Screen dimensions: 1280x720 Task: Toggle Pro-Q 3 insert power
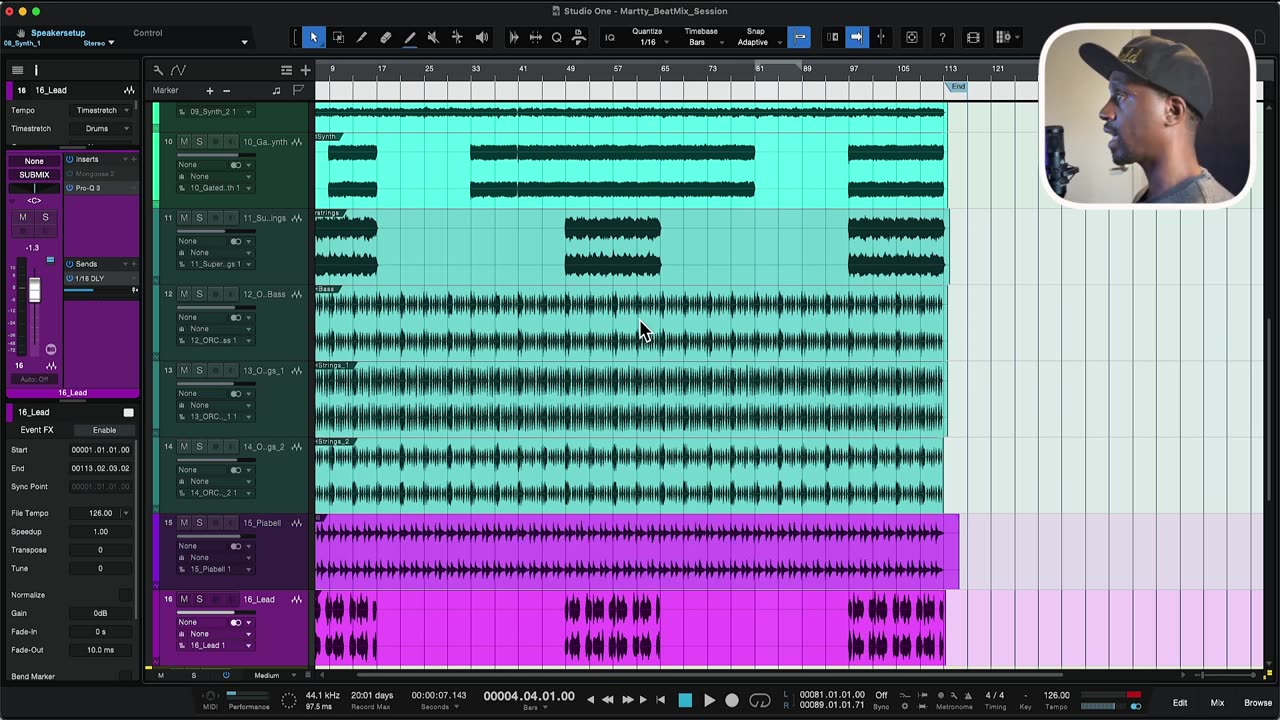70,188
